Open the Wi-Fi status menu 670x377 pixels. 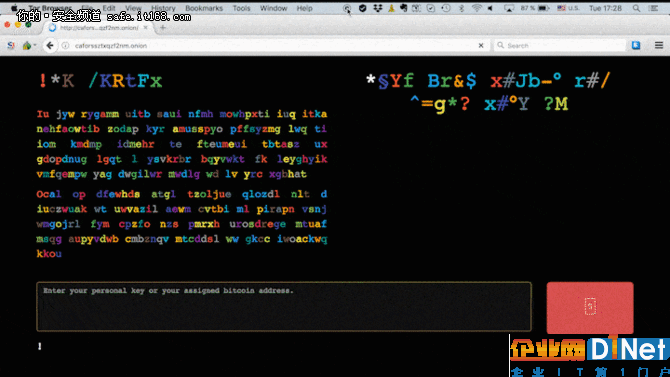pos(476,8)
